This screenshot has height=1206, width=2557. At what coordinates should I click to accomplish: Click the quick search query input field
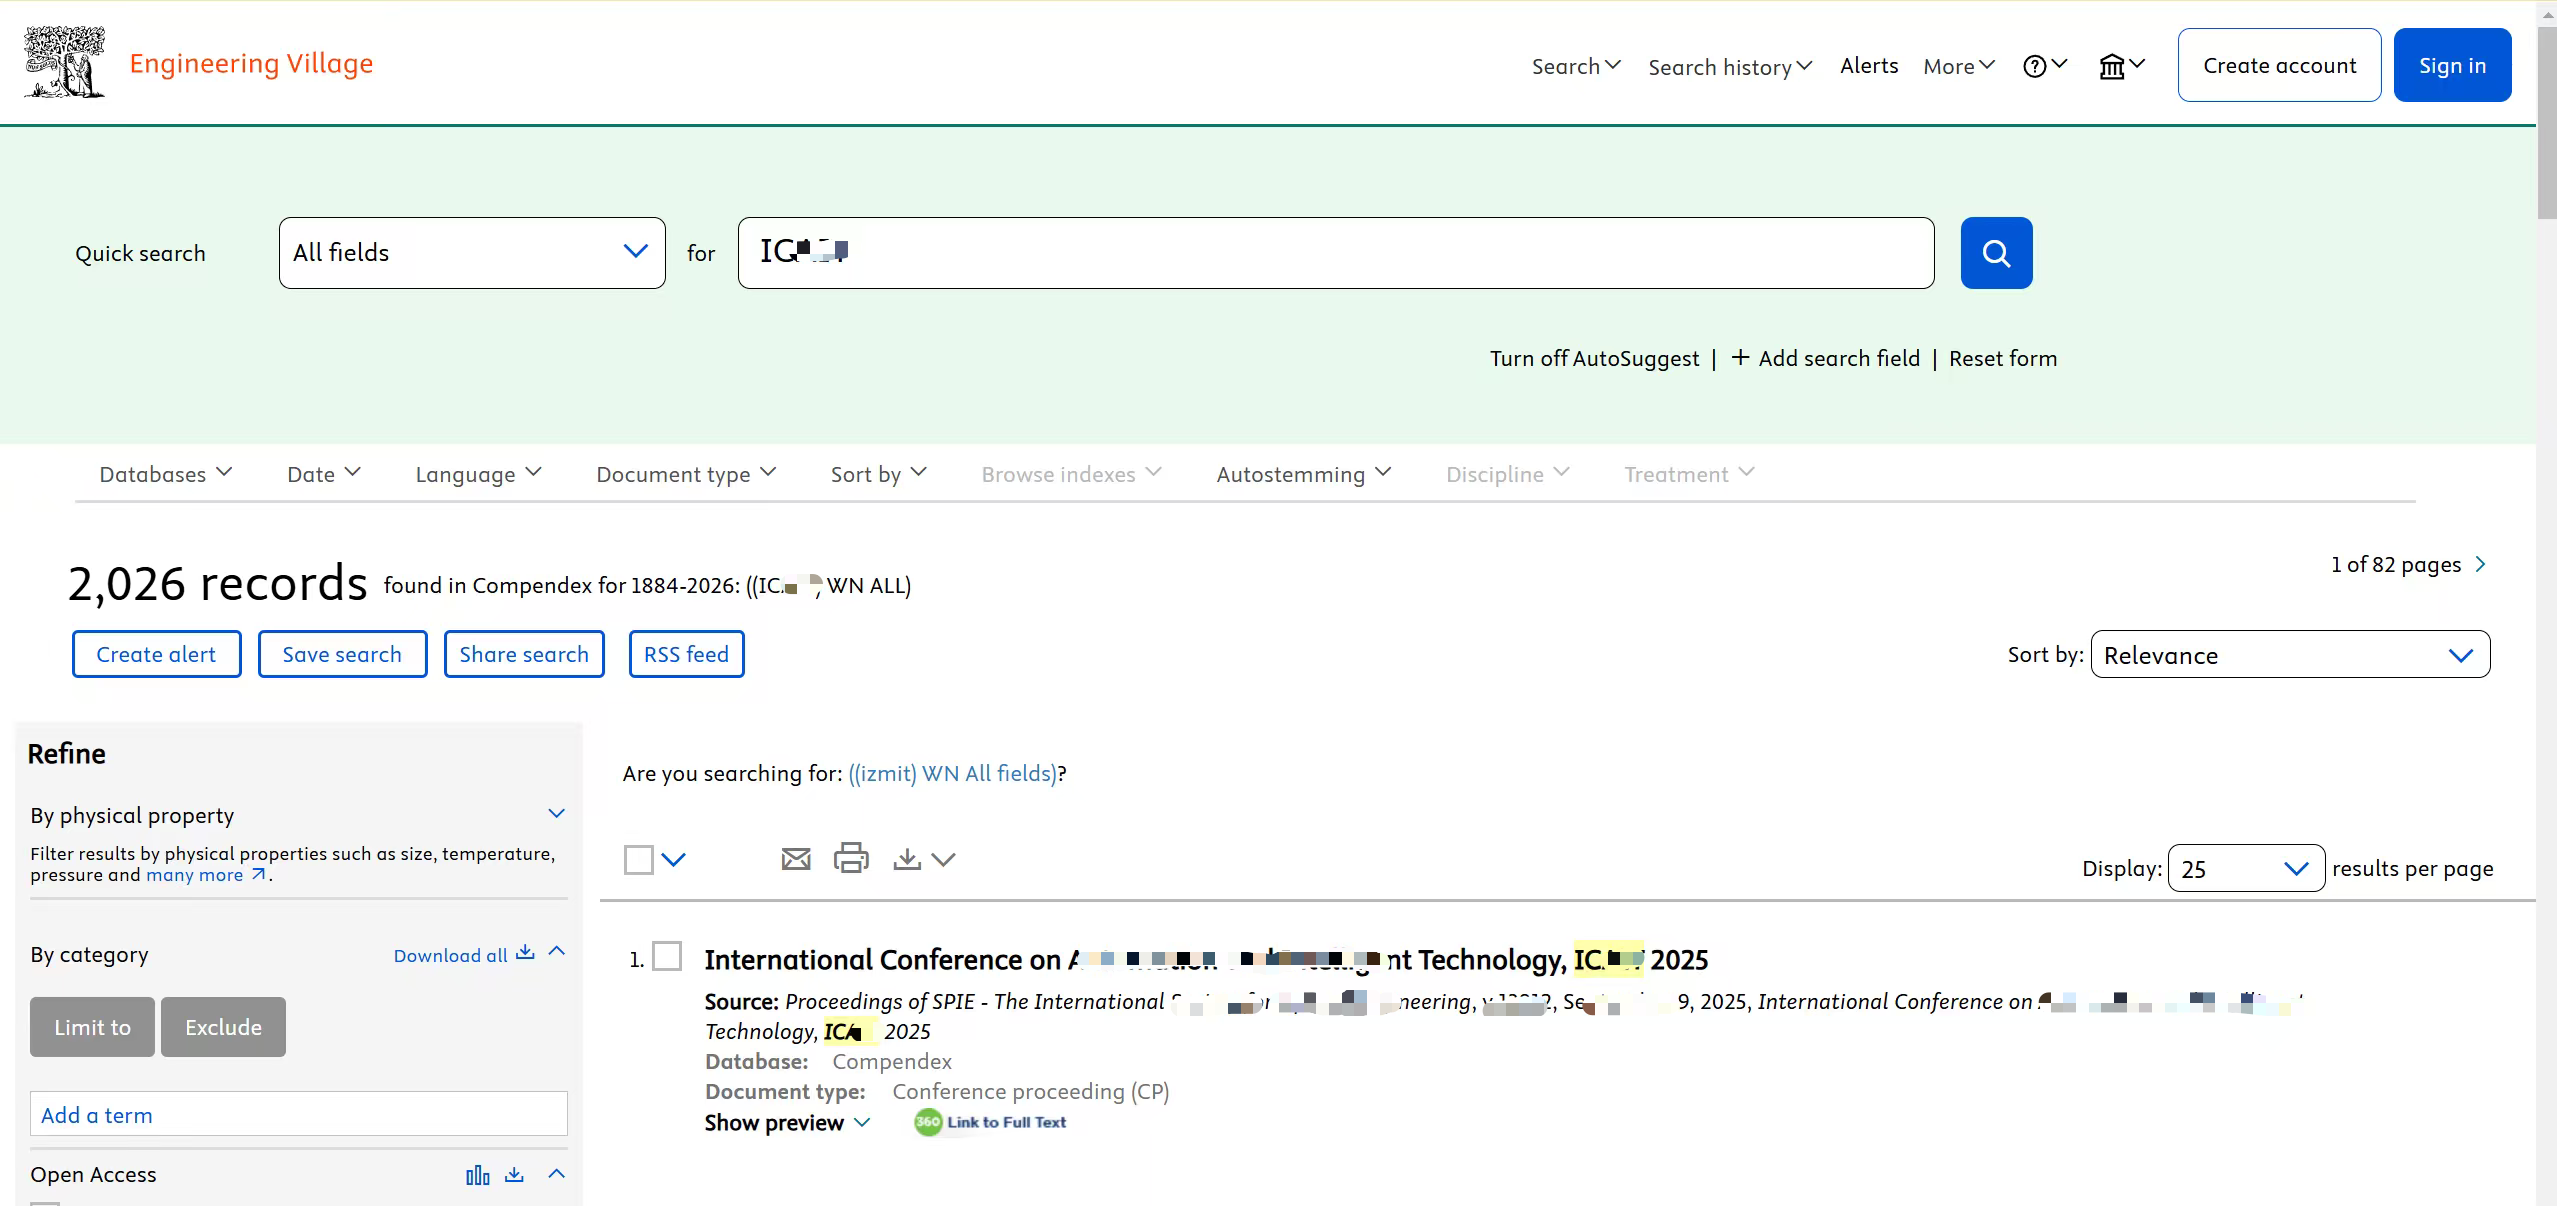(x=1336, y=253)
